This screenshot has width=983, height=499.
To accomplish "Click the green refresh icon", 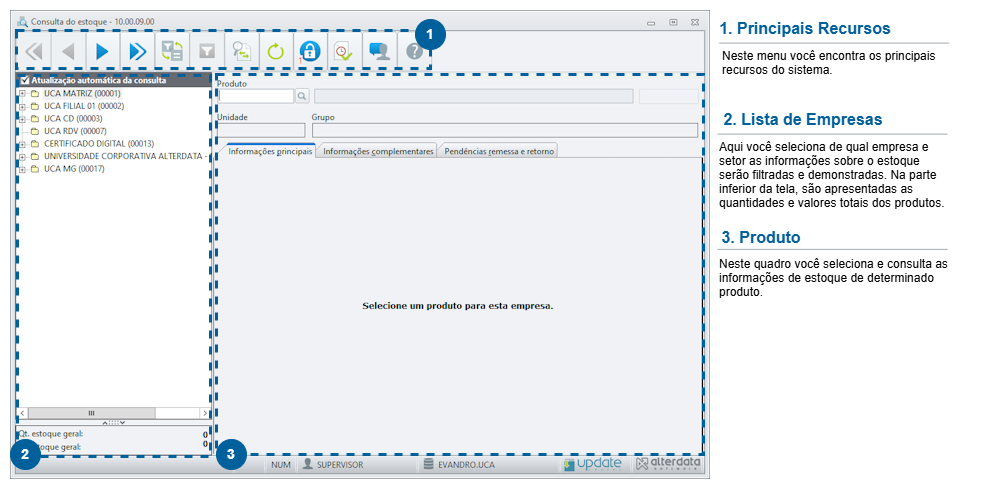I will (x=276, y=51).
